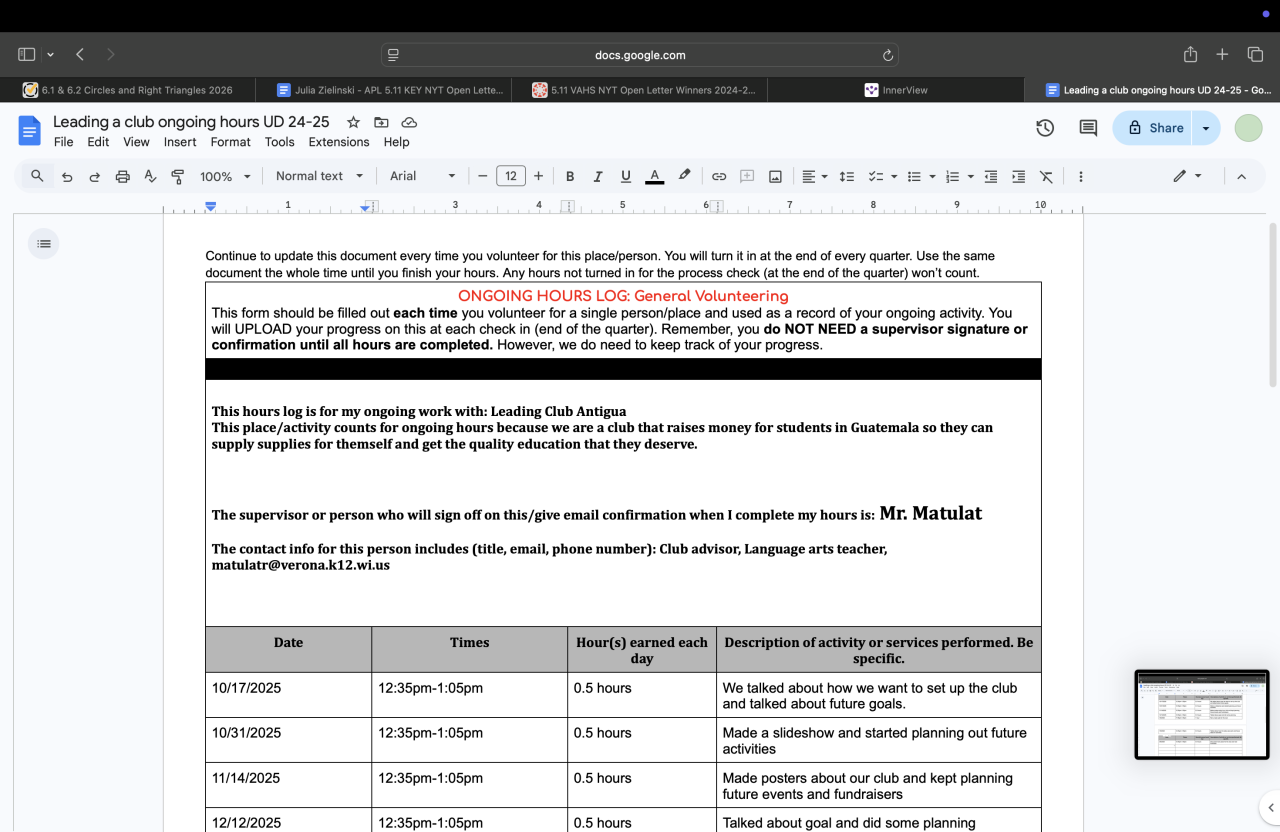Viewport: 1280px width, 832px height.
Task: Toggle the Safari sidebar
Action: point(27,54)
